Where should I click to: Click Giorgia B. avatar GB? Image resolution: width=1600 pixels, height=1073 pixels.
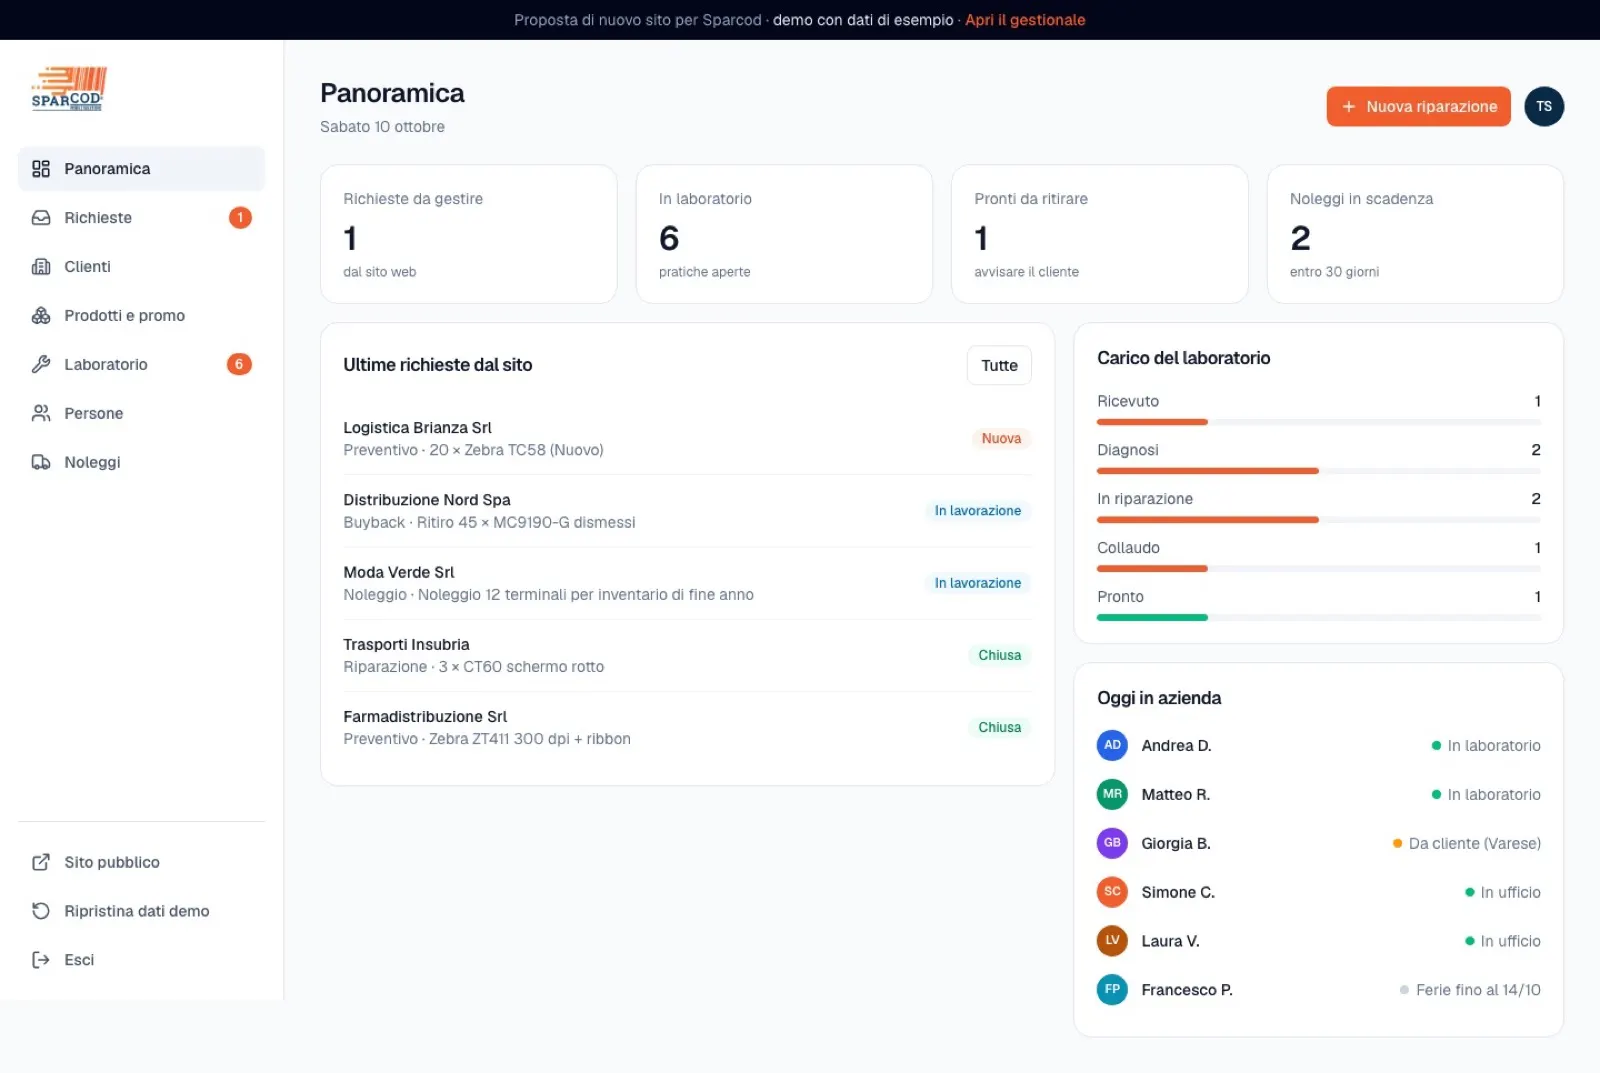coord(1112,843)
